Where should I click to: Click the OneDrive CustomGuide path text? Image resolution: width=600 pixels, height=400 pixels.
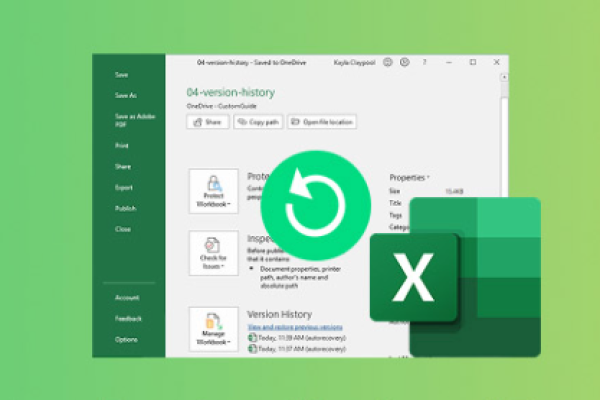(x=222, y=106)
